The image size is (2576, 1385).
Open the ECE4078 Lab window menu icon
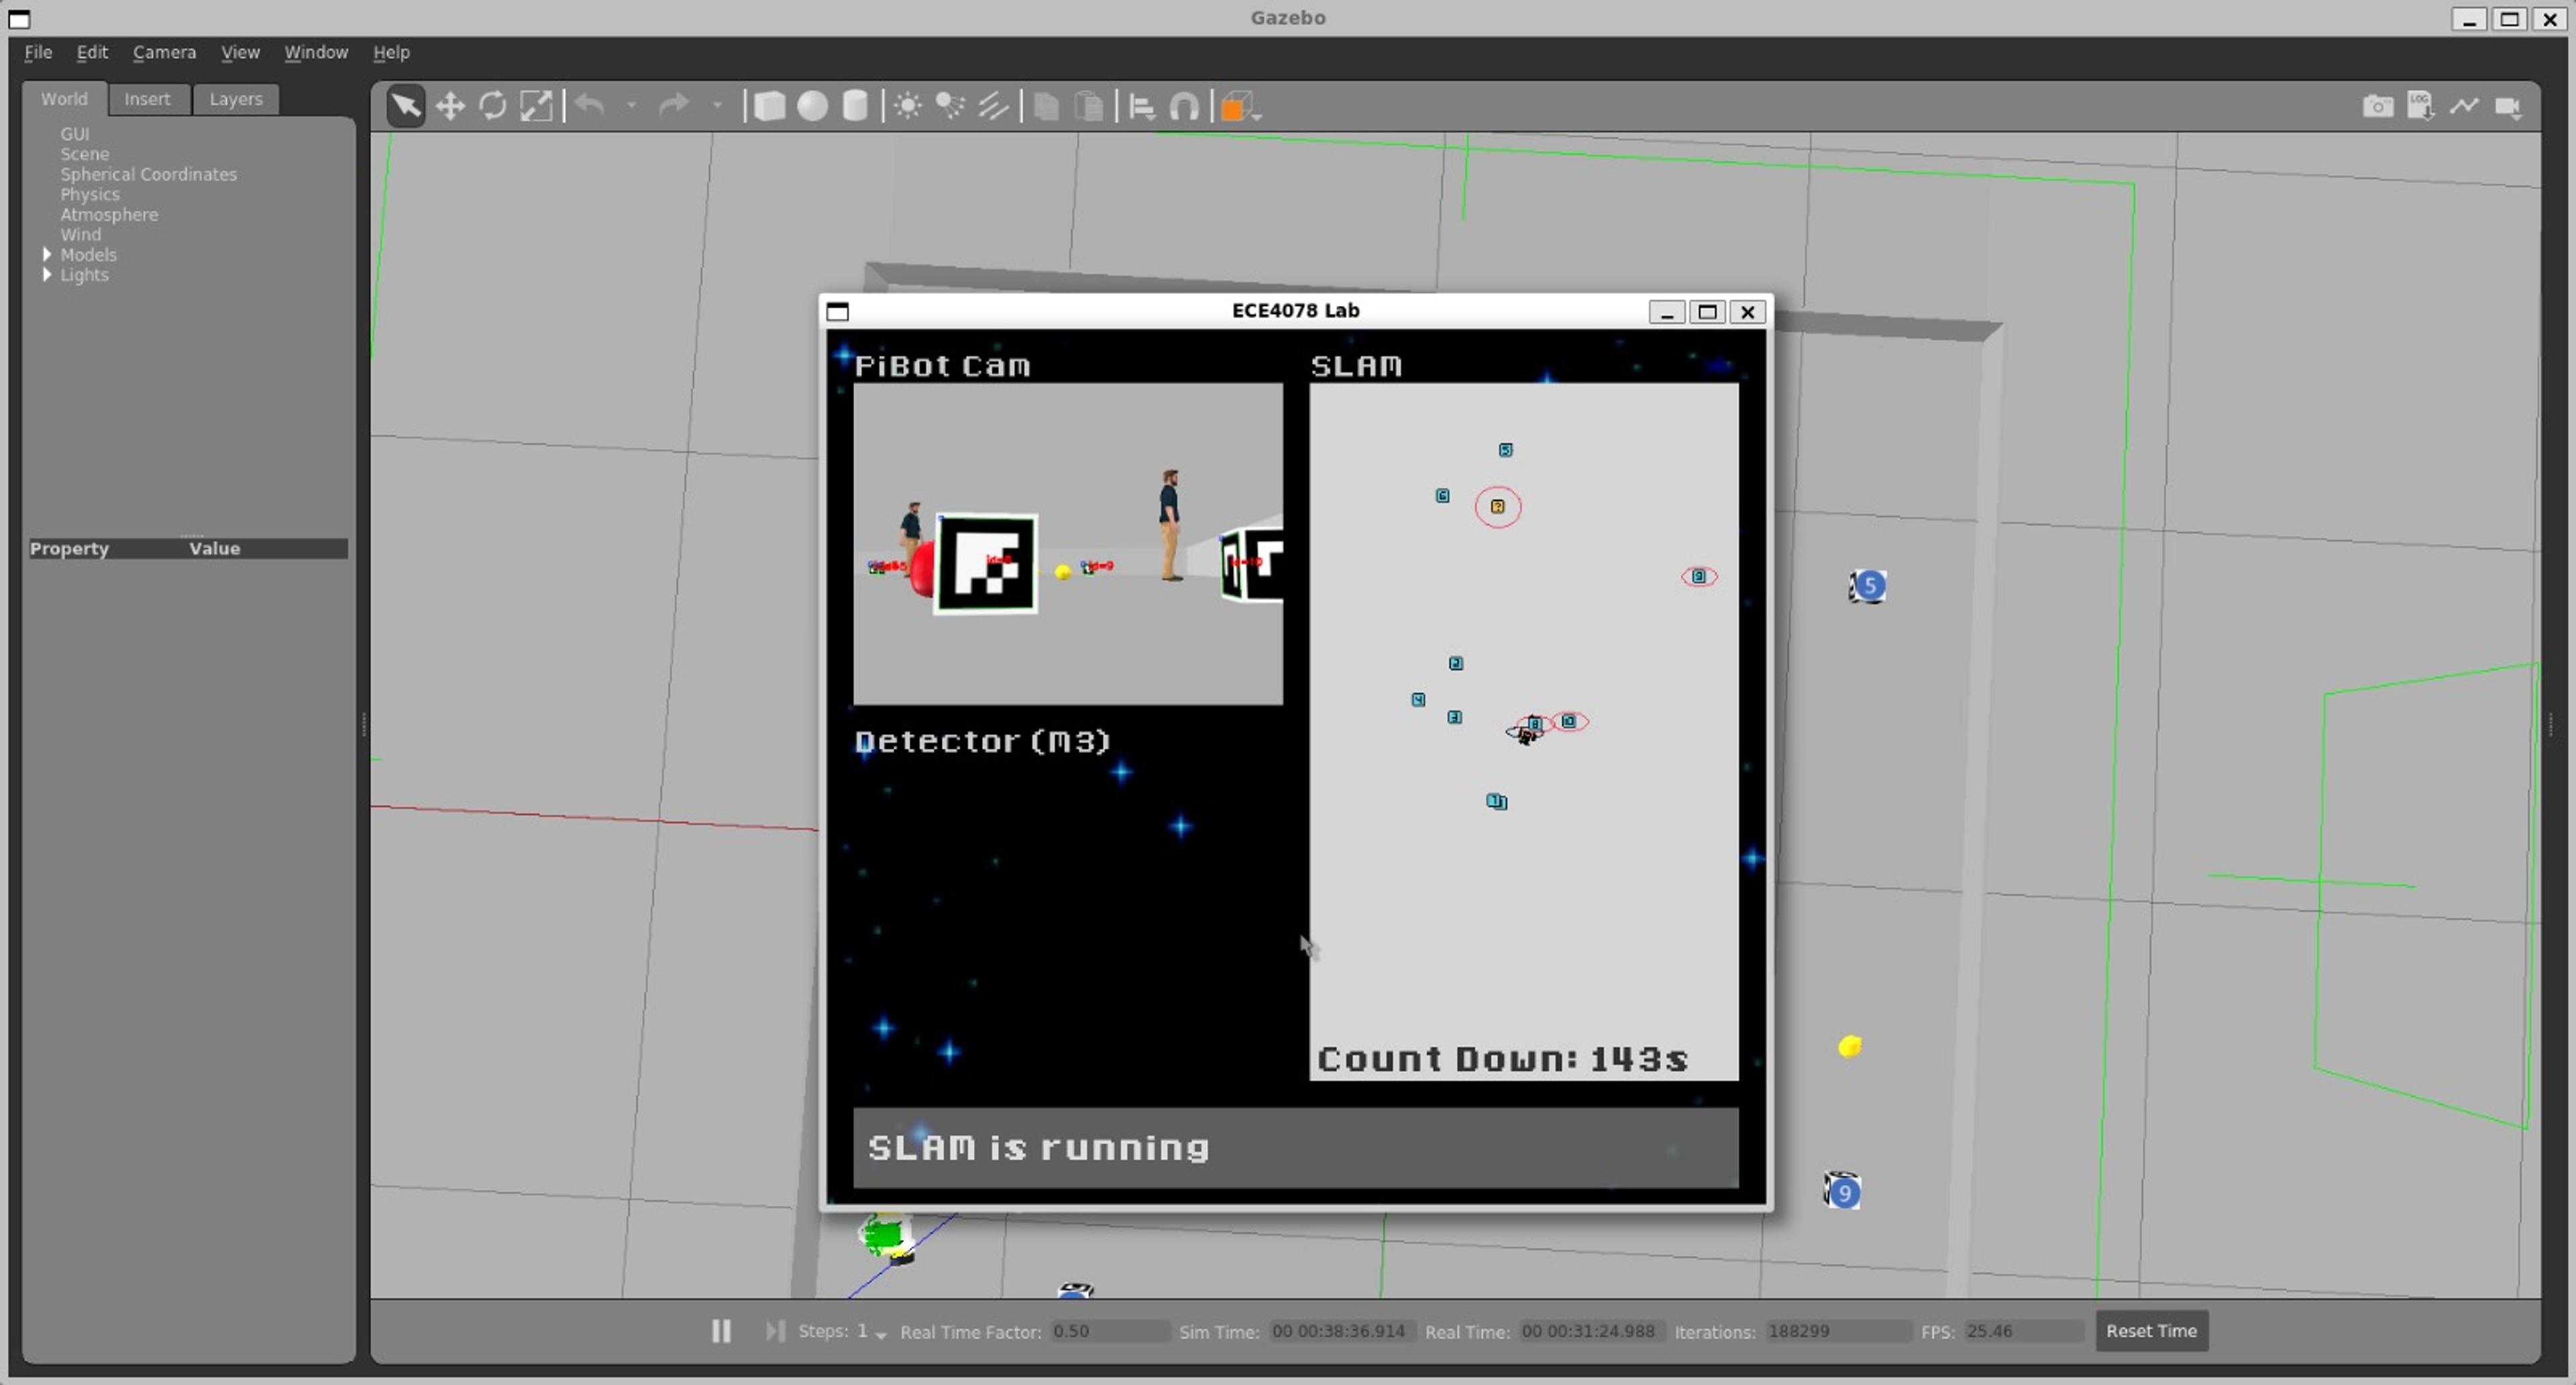[x=838, y=311]
